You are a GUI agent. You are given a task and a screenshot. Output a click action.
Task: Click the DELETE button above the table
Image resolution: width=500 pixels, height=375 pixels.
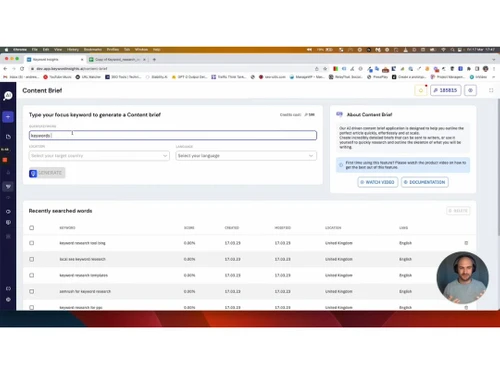tap(458, 211)
